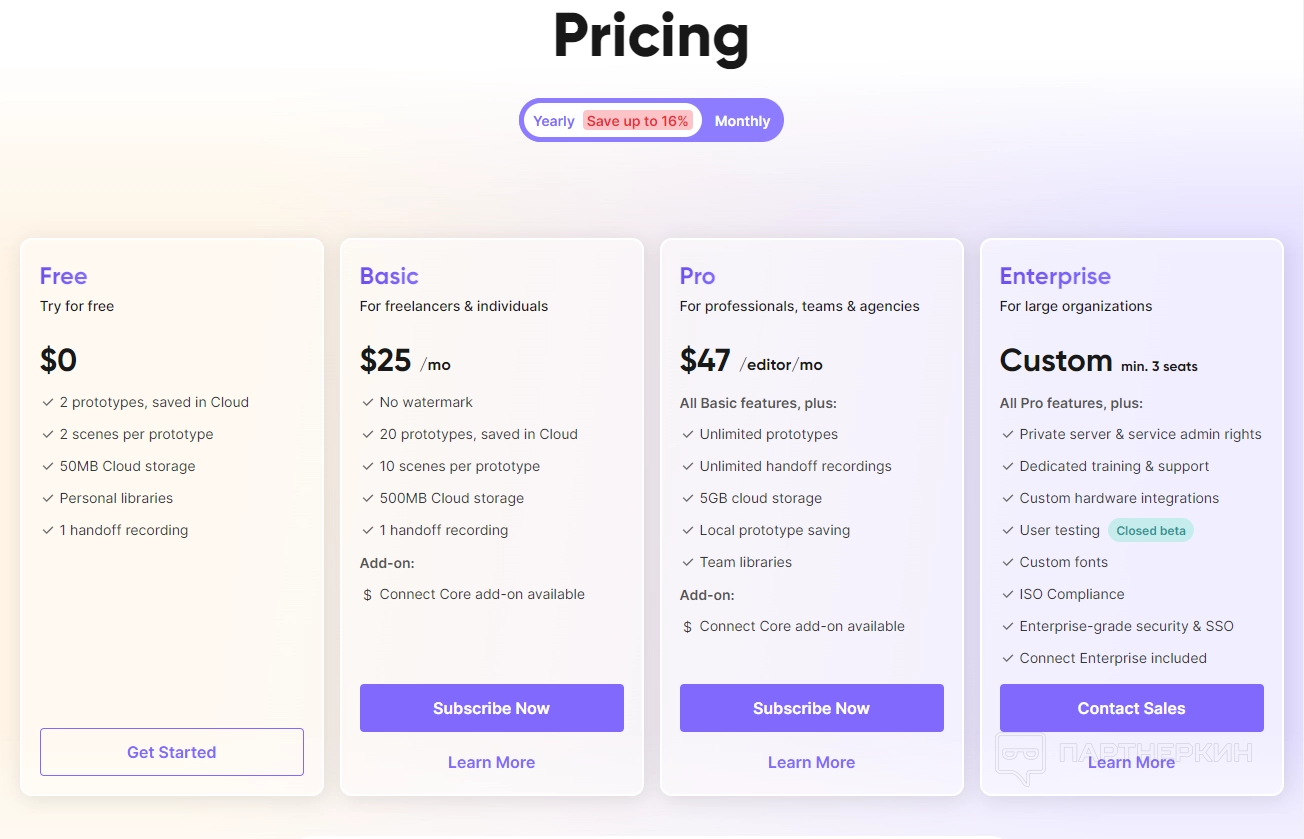Click dollar icon beside Pro Connect Core add-on
Screen dimensions: 1304x839
[687, 627]
